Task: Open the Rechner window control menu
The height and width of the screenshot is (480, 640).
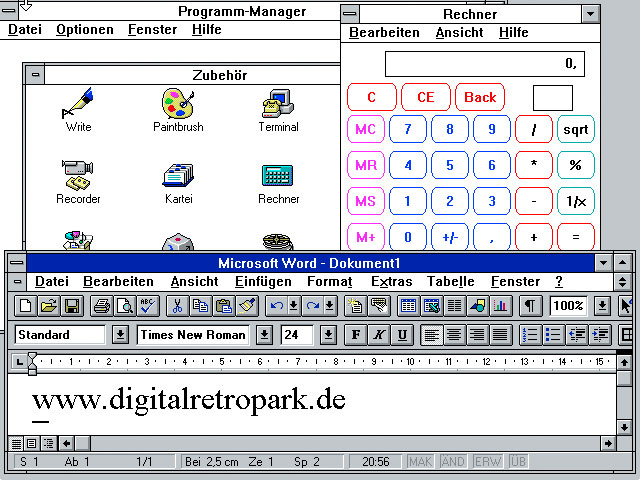Action: pyautogui.click(x=350, y=14)
